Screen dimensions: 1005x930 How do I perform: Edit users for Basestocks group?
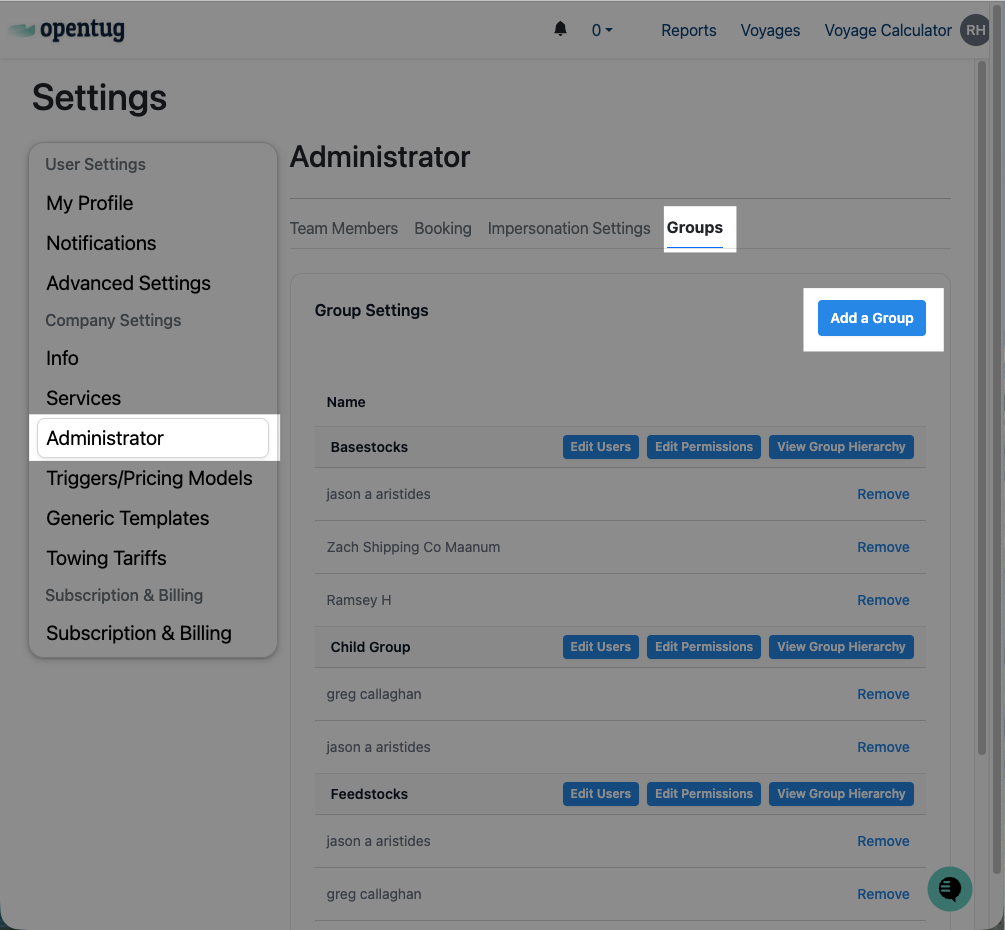click(x=600, y=447)
